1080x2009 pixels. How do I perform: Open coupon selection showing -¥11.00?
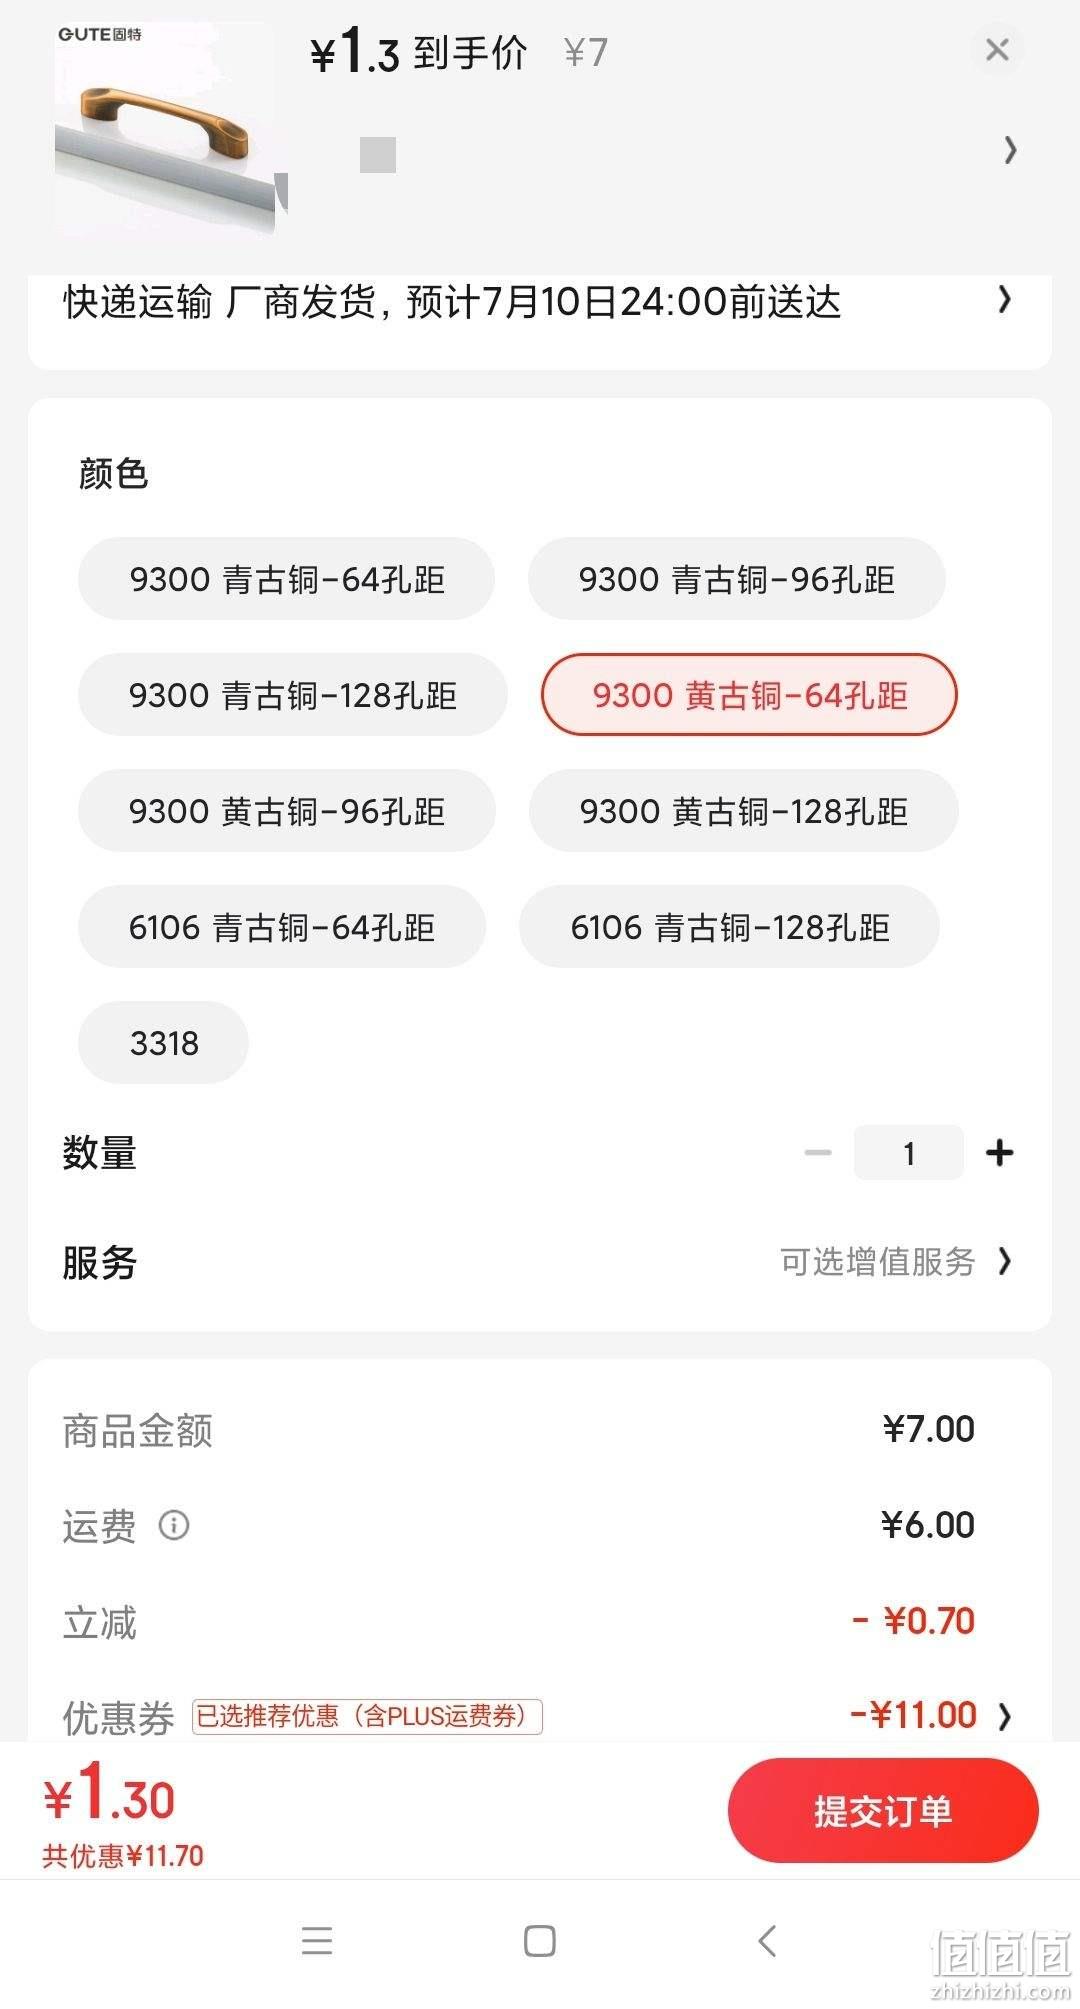(931, 1715)
